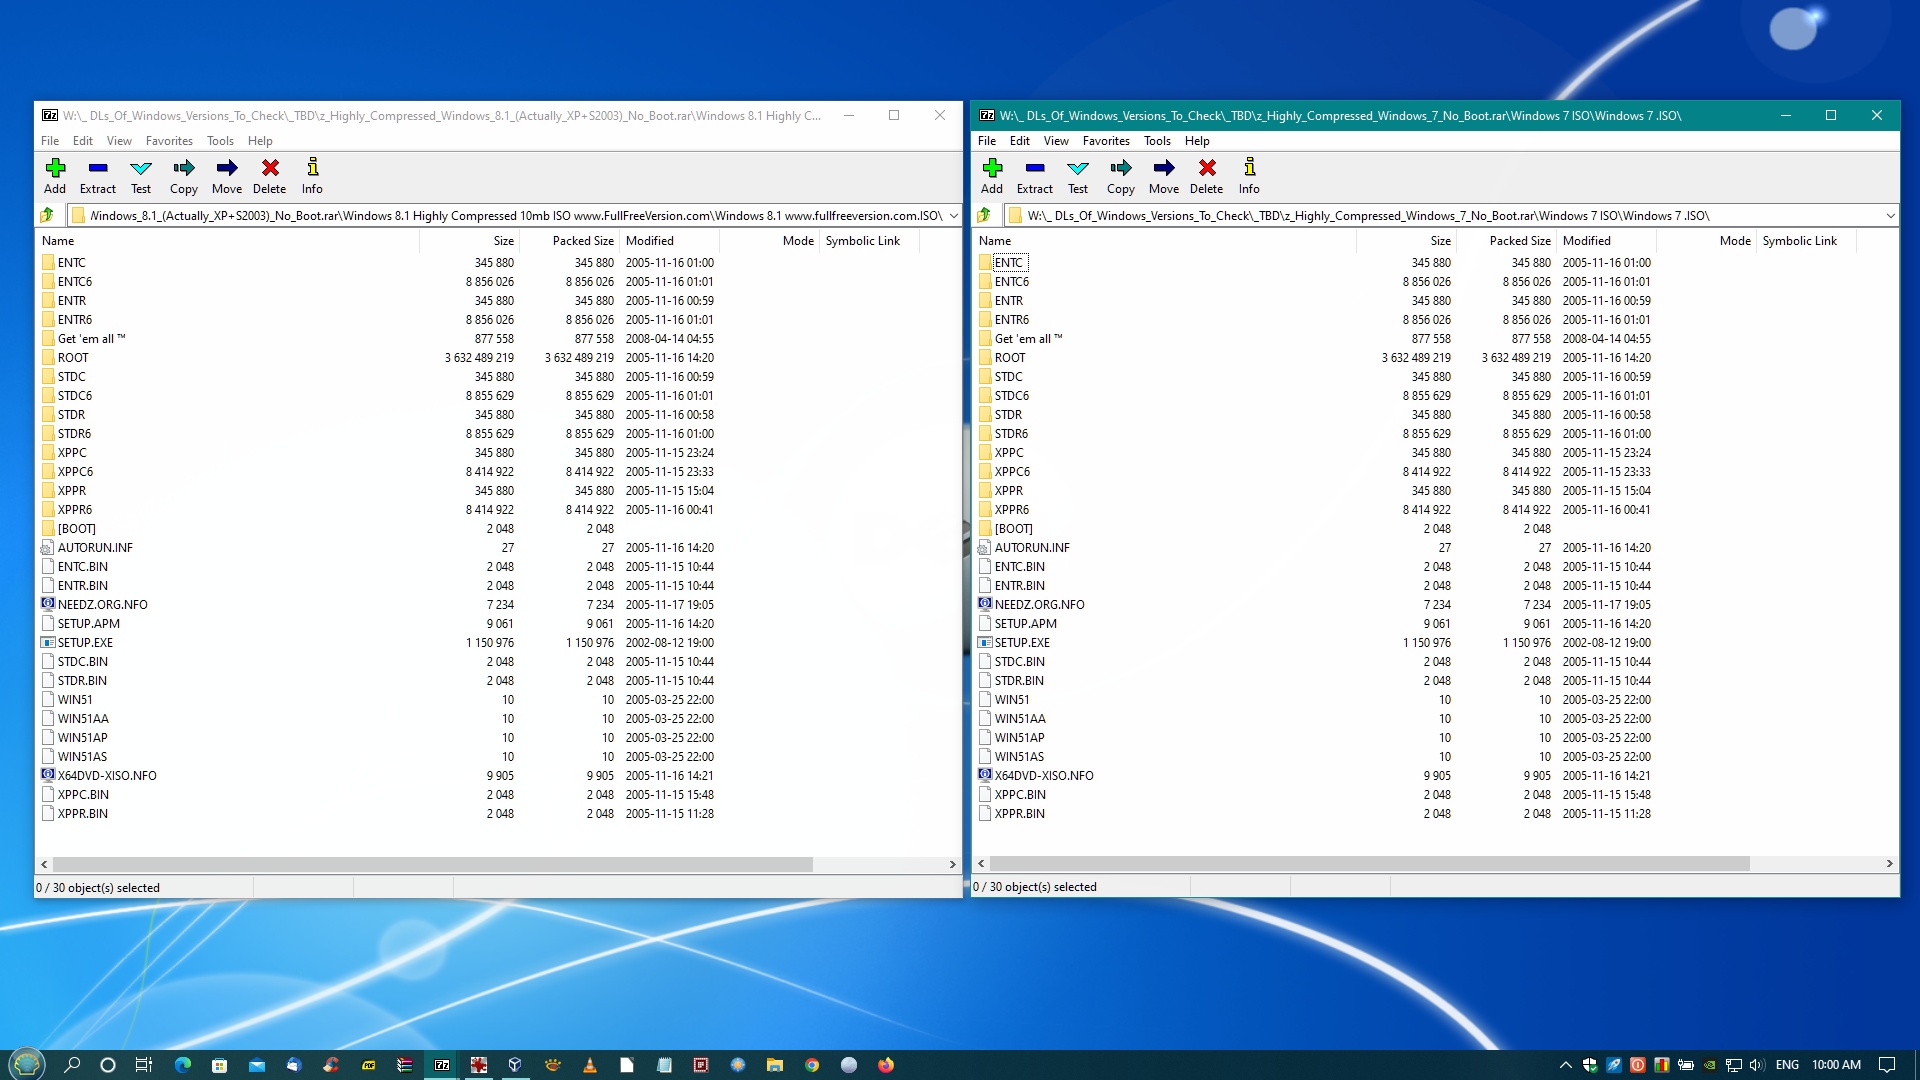
Task: Open Windows Search on taskbar
Action: 72,1064
